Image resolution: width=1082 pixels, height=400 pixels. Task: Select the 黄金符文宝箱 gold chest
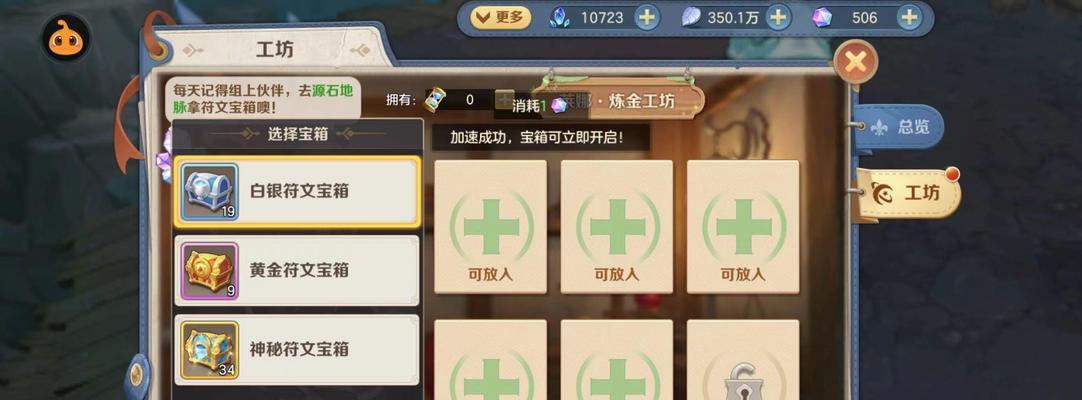(x=297, y=270)
